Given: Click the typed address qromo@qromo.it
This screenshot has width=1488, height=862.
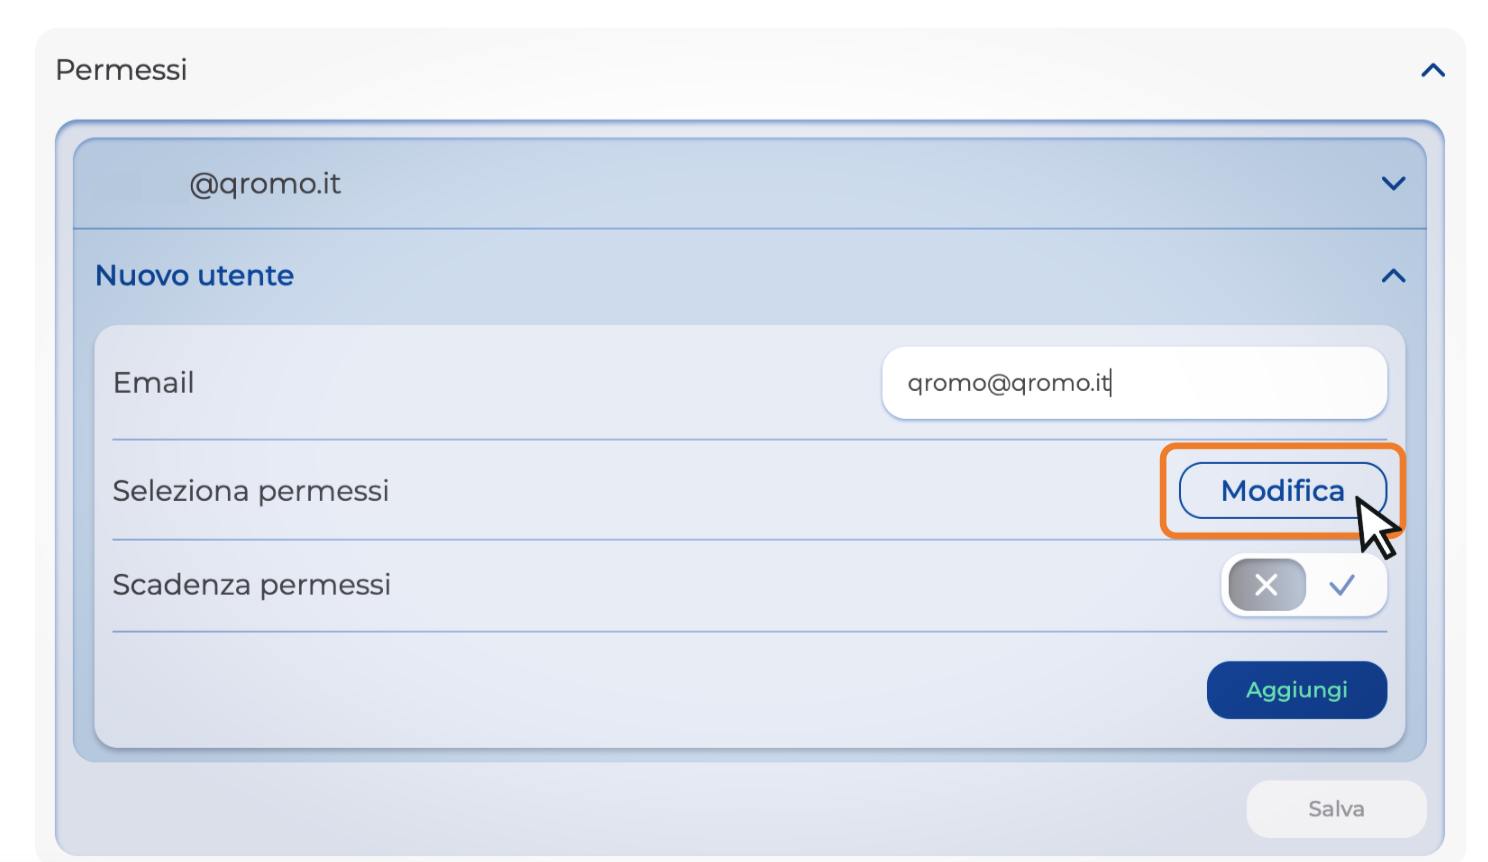Looking at the screenshot, I should (1008, 383).
